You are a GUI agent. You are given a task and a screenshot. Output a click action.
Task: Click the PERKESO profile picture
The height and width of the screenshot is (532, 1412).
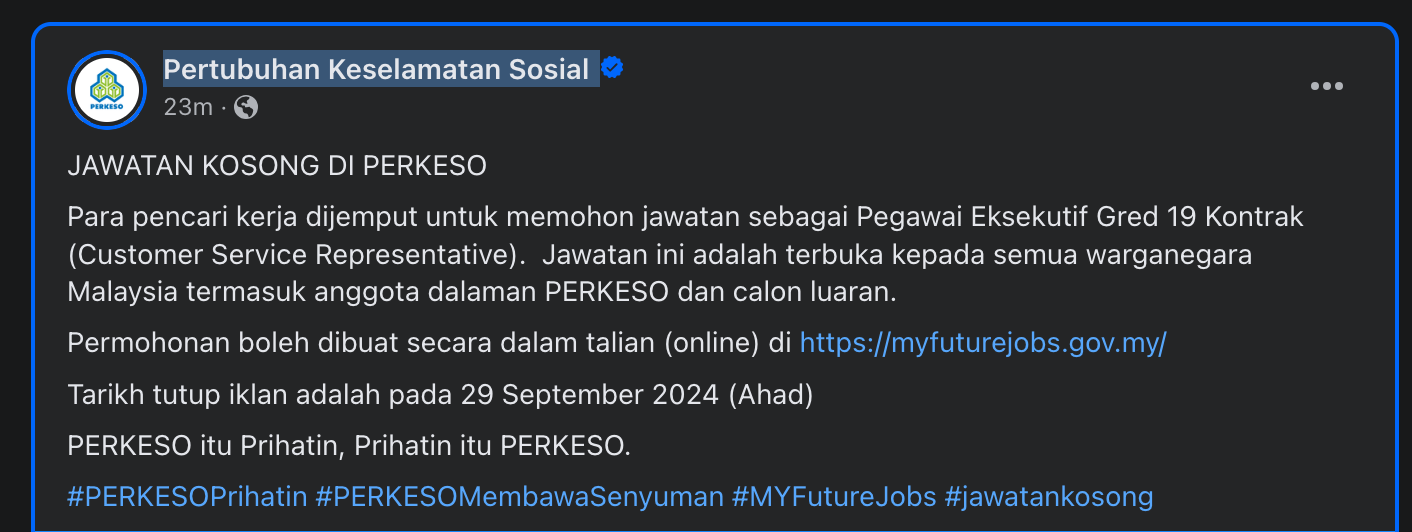tap(107, 90)
